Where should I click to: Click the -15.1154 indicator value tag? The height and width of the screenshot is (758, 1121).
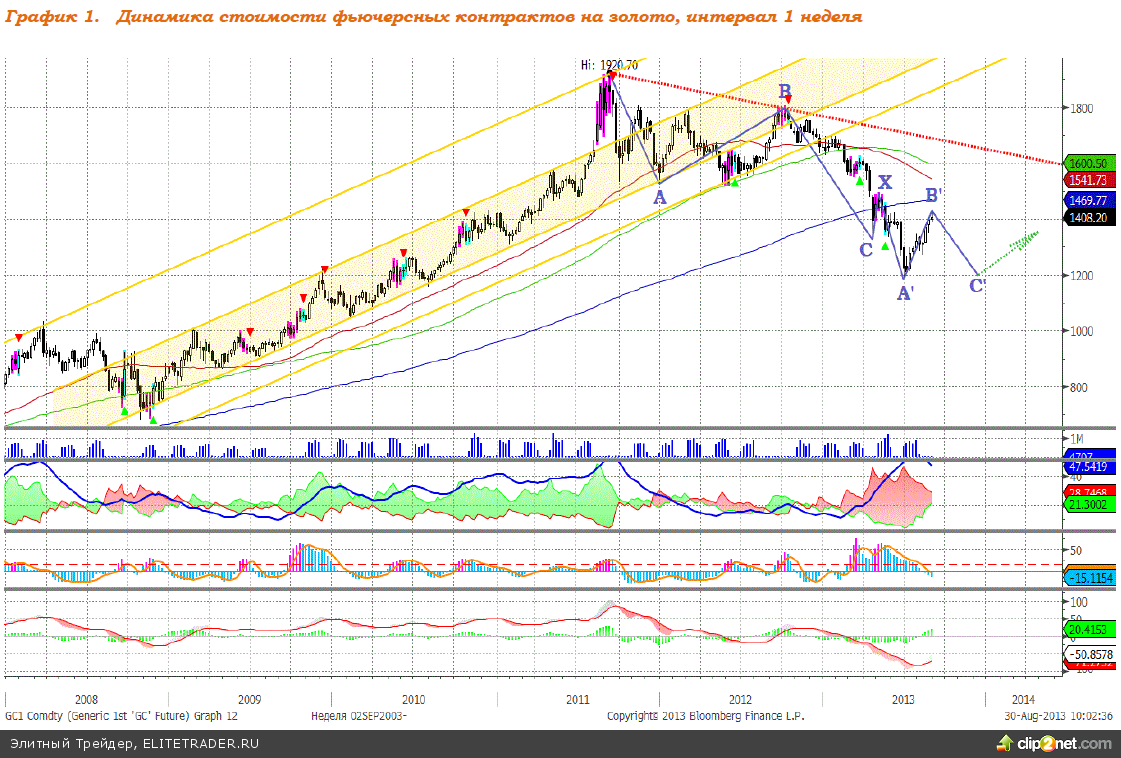point(1088,578)
